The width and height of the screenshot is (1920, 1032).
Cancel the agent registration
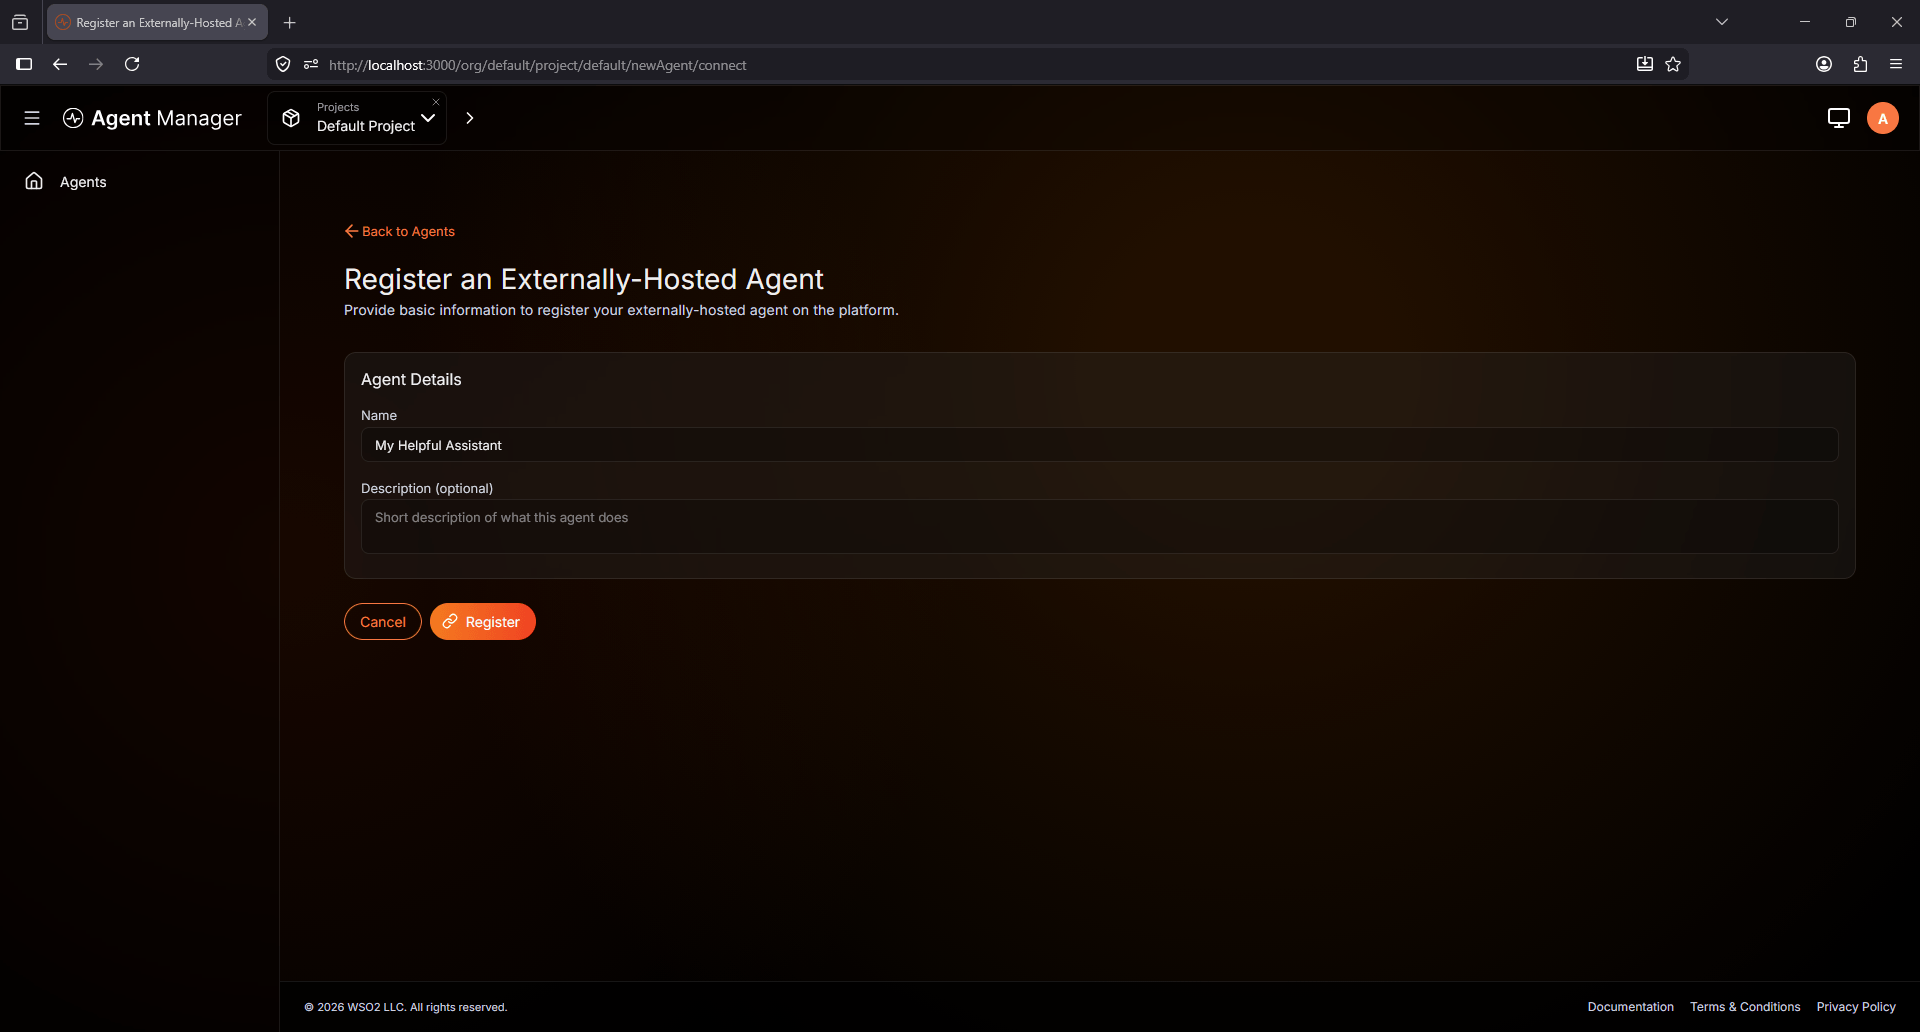click(x=383, y=622)
